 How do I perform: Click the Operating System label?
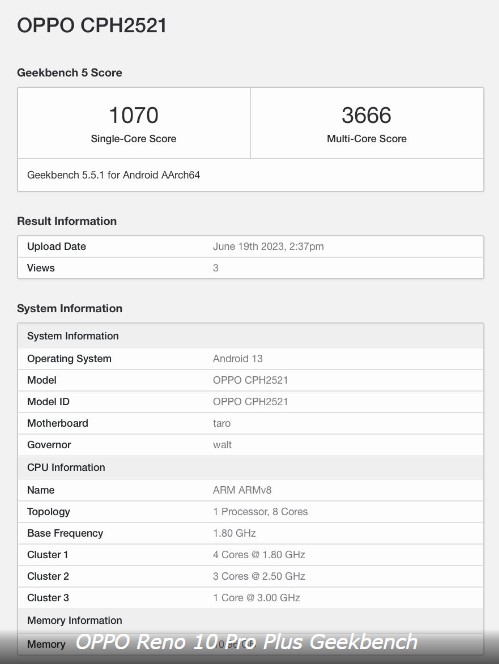click(69, 359)
